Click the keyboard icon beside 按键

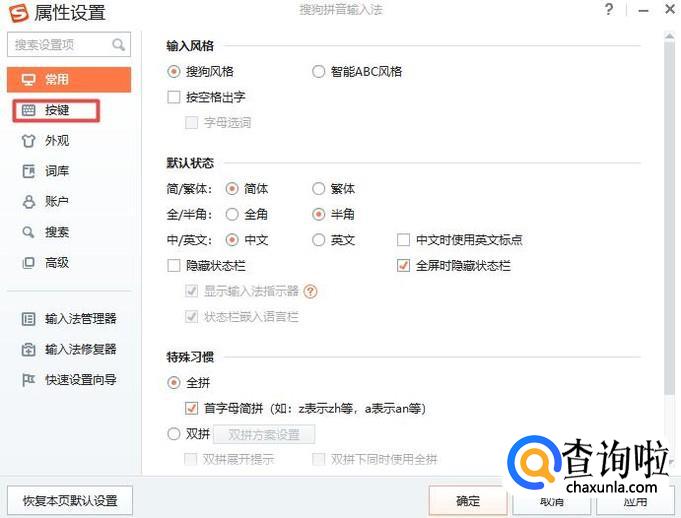(x=28, y=110)
